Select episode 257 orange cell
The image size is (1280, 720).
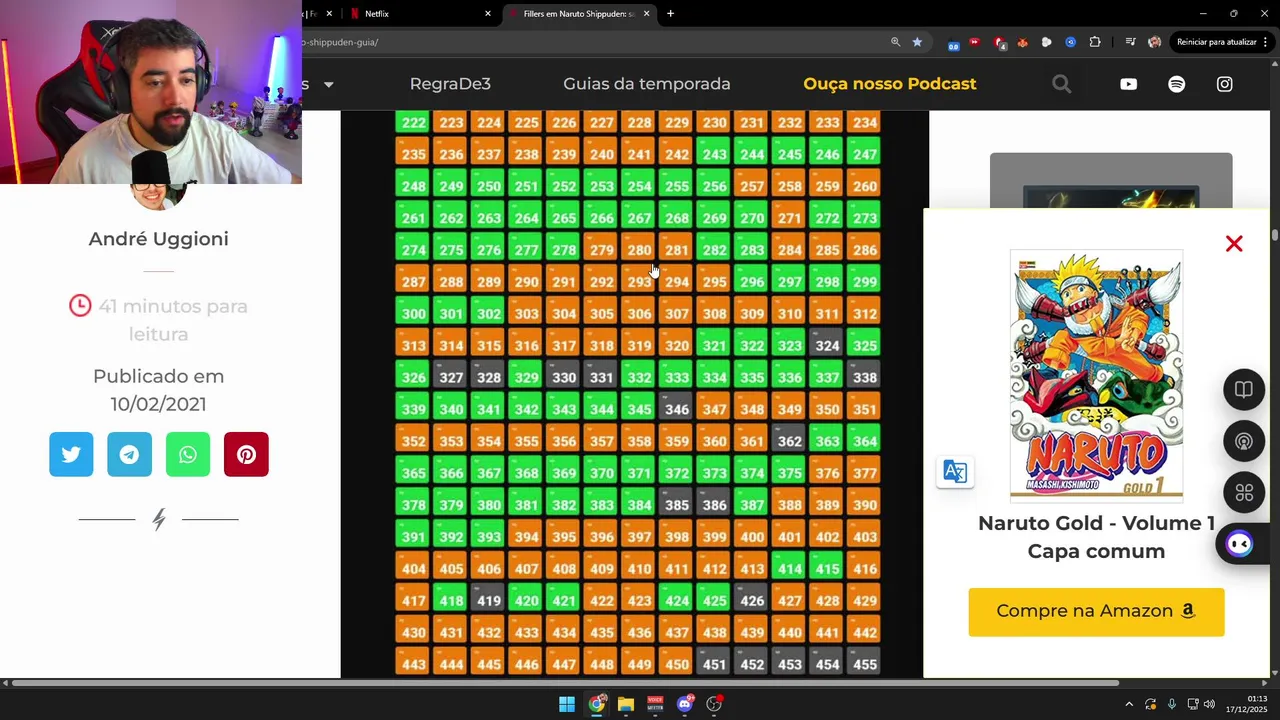[x=752, y=186]
